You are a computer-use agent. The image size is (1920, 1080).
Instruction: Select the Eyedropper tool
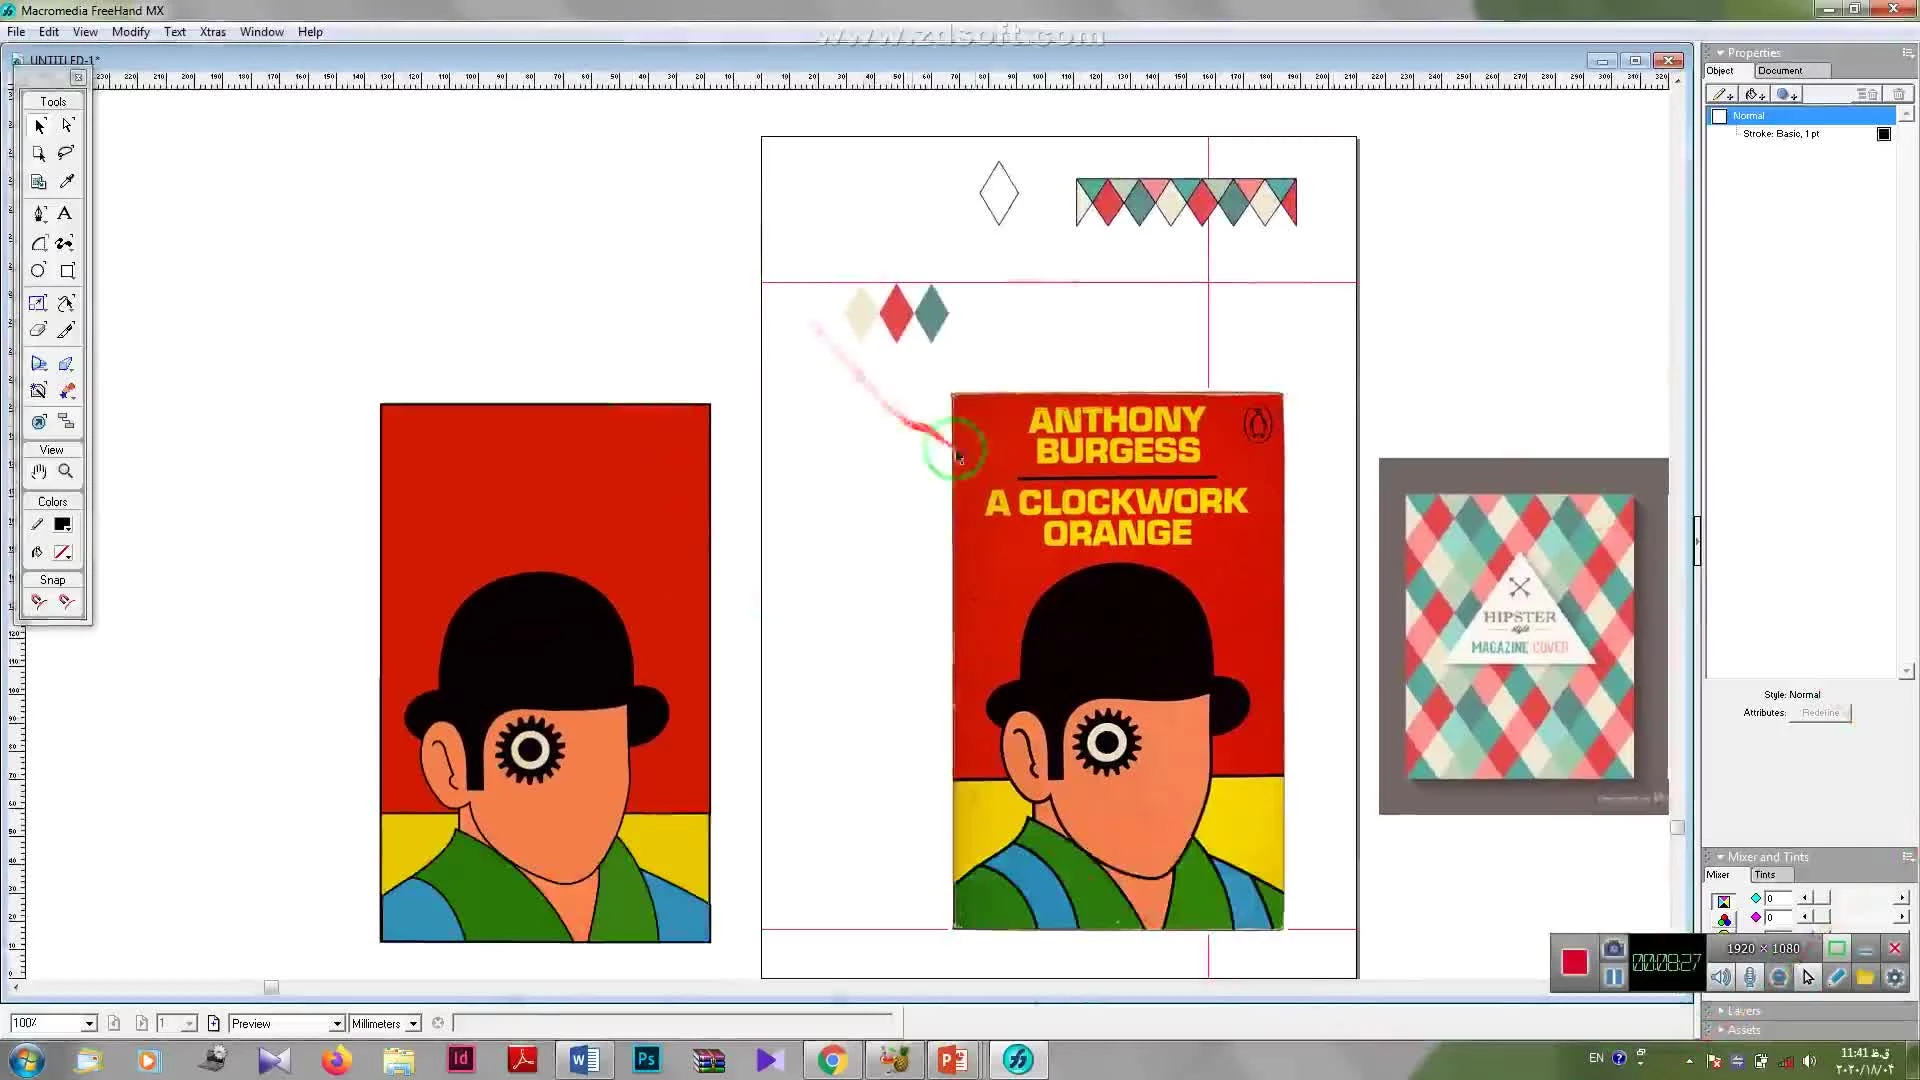(67, 182)
